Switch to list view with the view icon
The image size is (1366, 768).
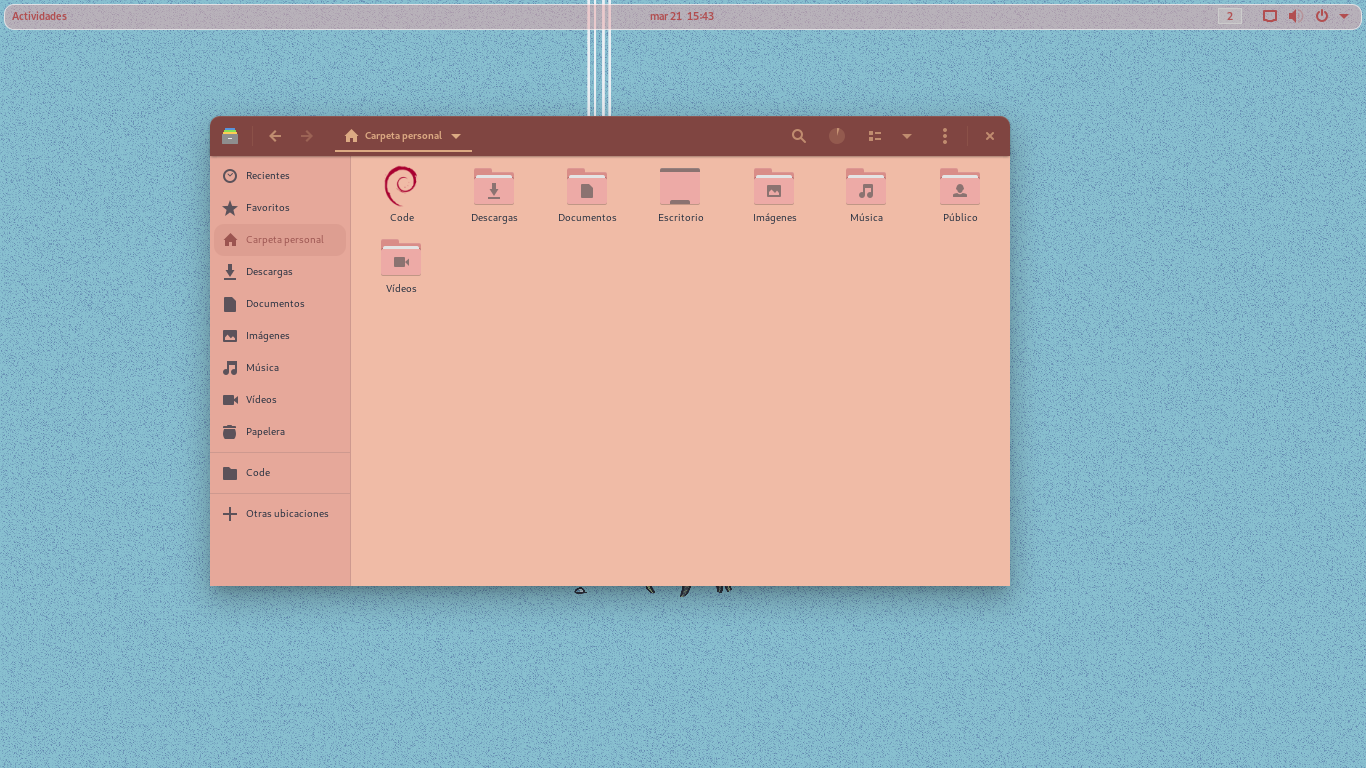tap(875, 136)
